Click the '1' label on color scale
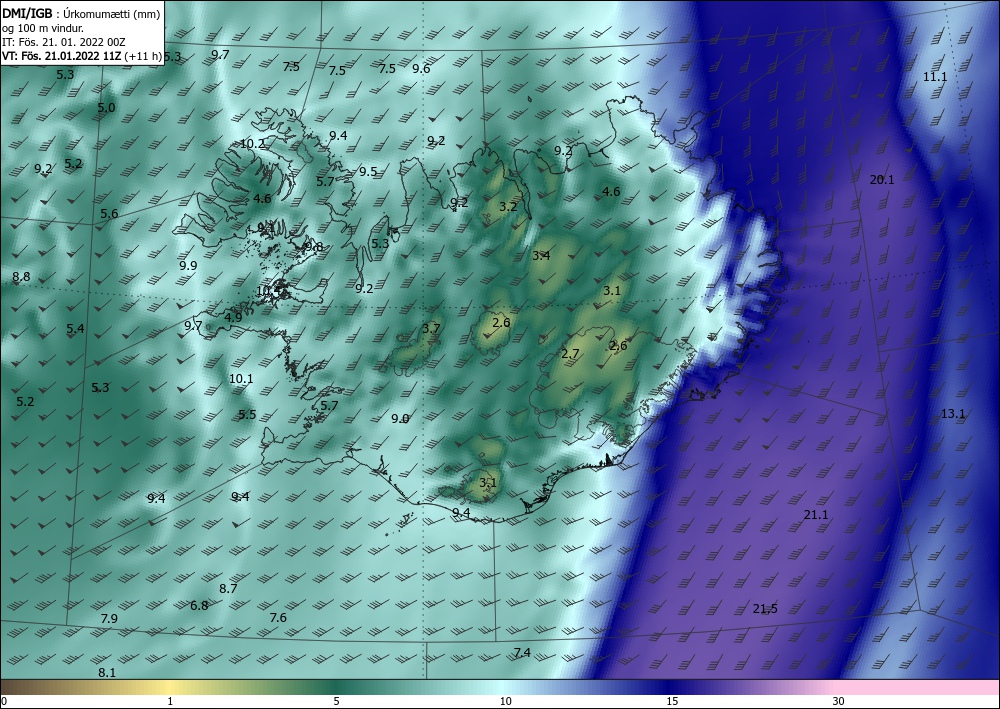1000x709 pixels. pyautogui.click(x=170, y=702)
